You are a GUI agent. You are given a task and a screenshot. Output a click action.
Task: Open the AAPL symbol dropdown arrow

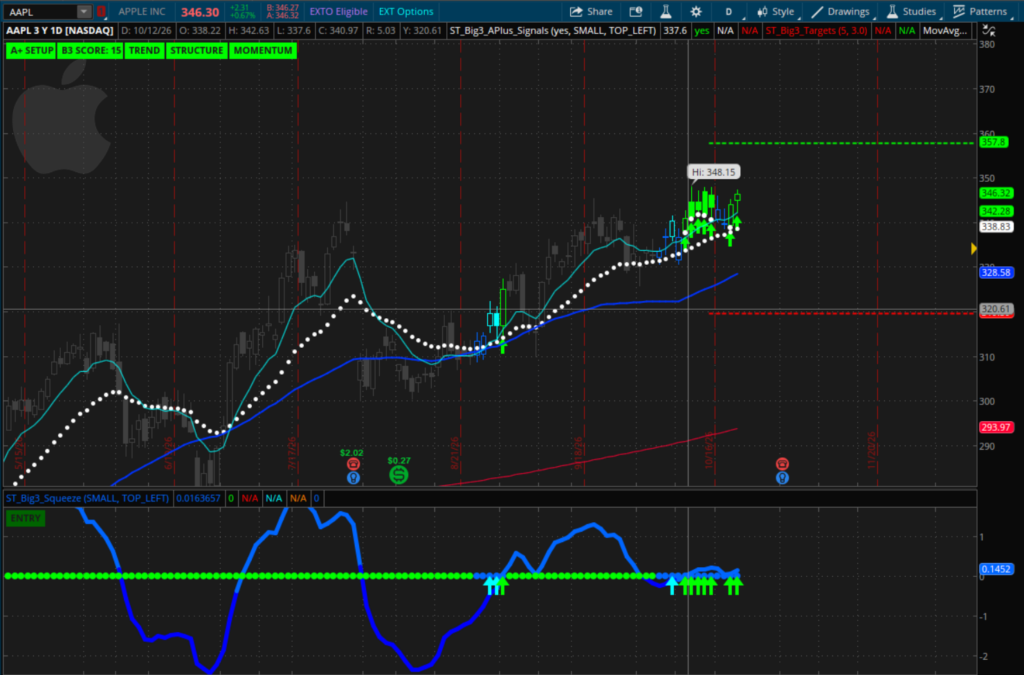[x=84, y=12]
